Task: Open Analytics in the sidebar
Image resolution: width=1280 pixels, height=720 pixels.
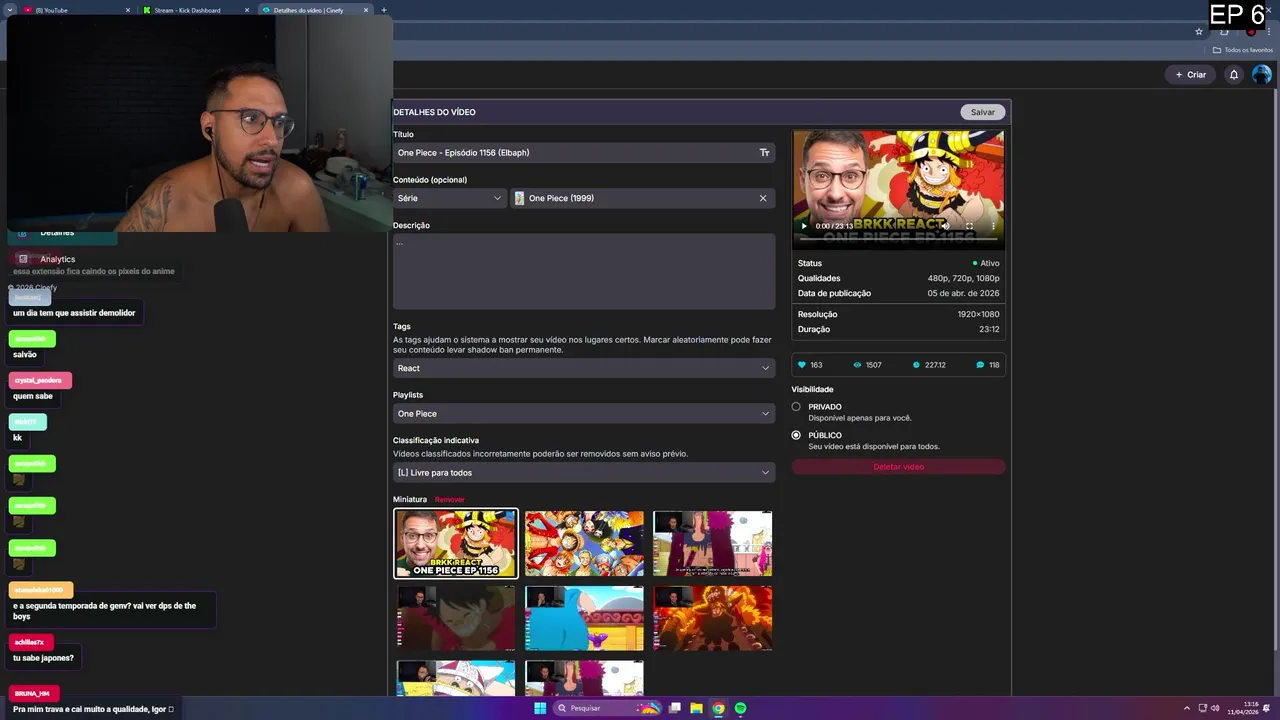Action: click(58, 259)
